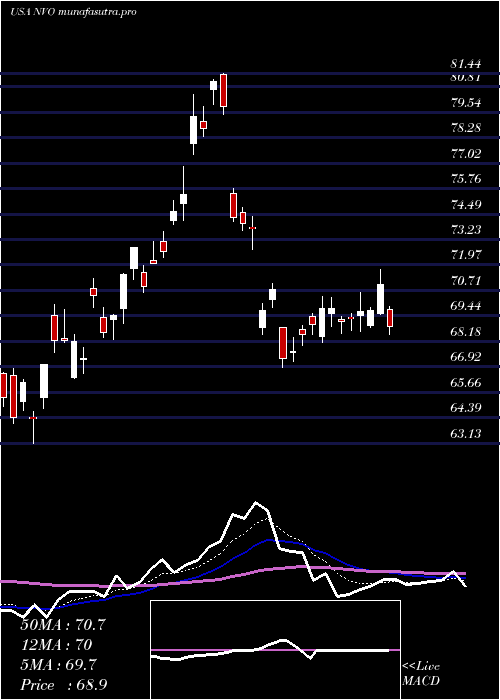Screen dimensions: 500x700
Task: Select the 68.18 price level label
Action: tap(466, 332)
